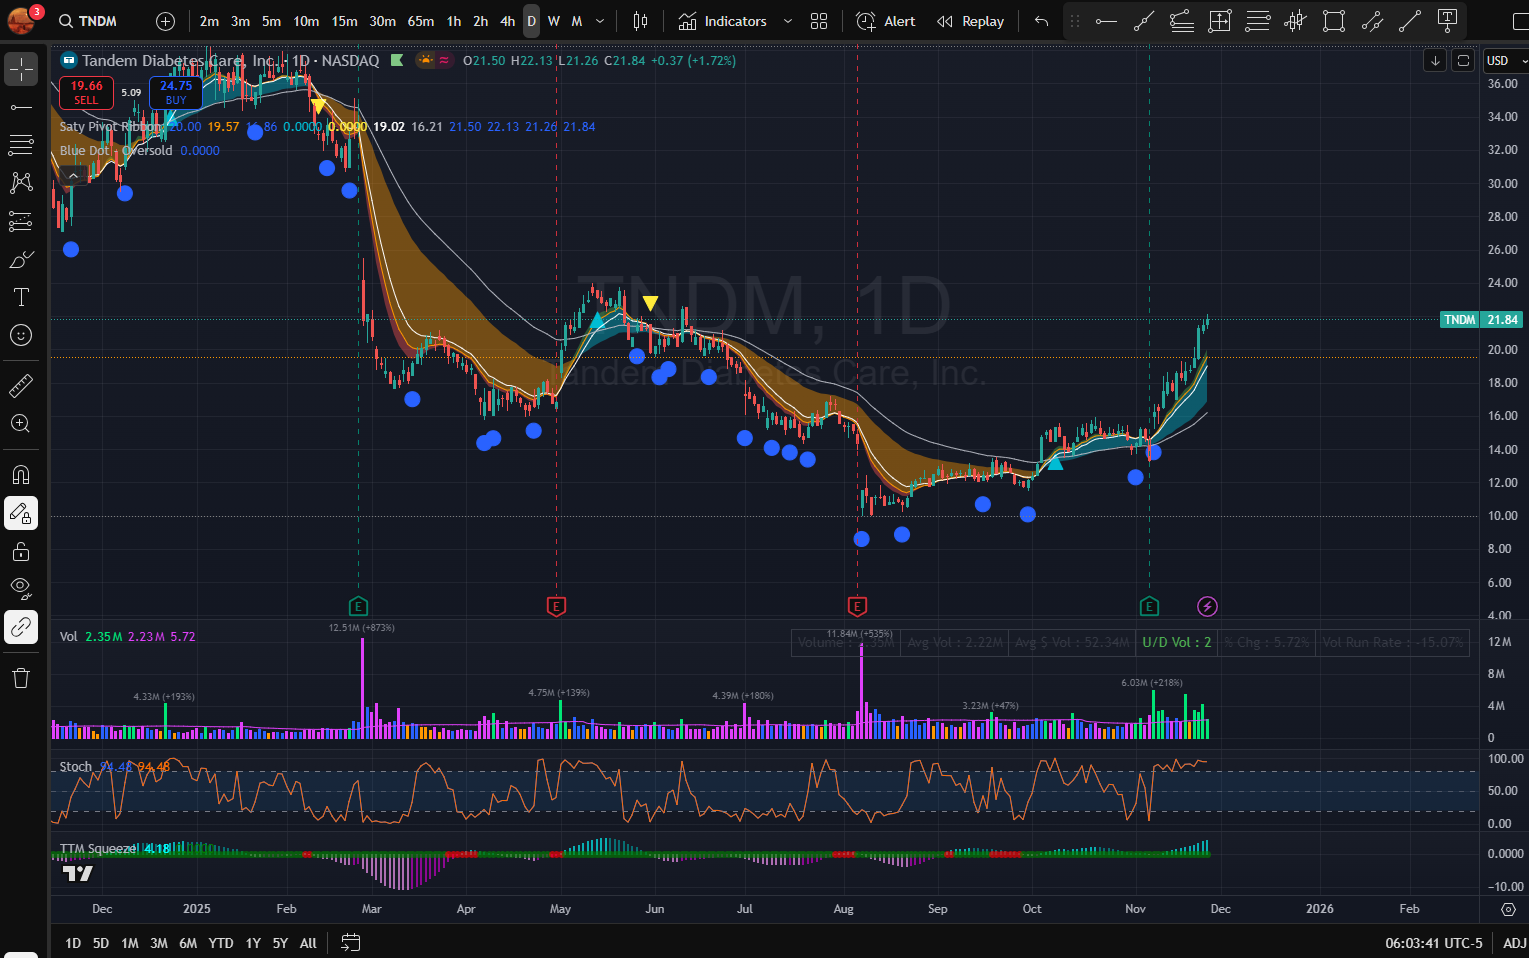Screen dimensions: 1529x958
Task: Click the green earnings E marker near March
Action: [359, 606]
